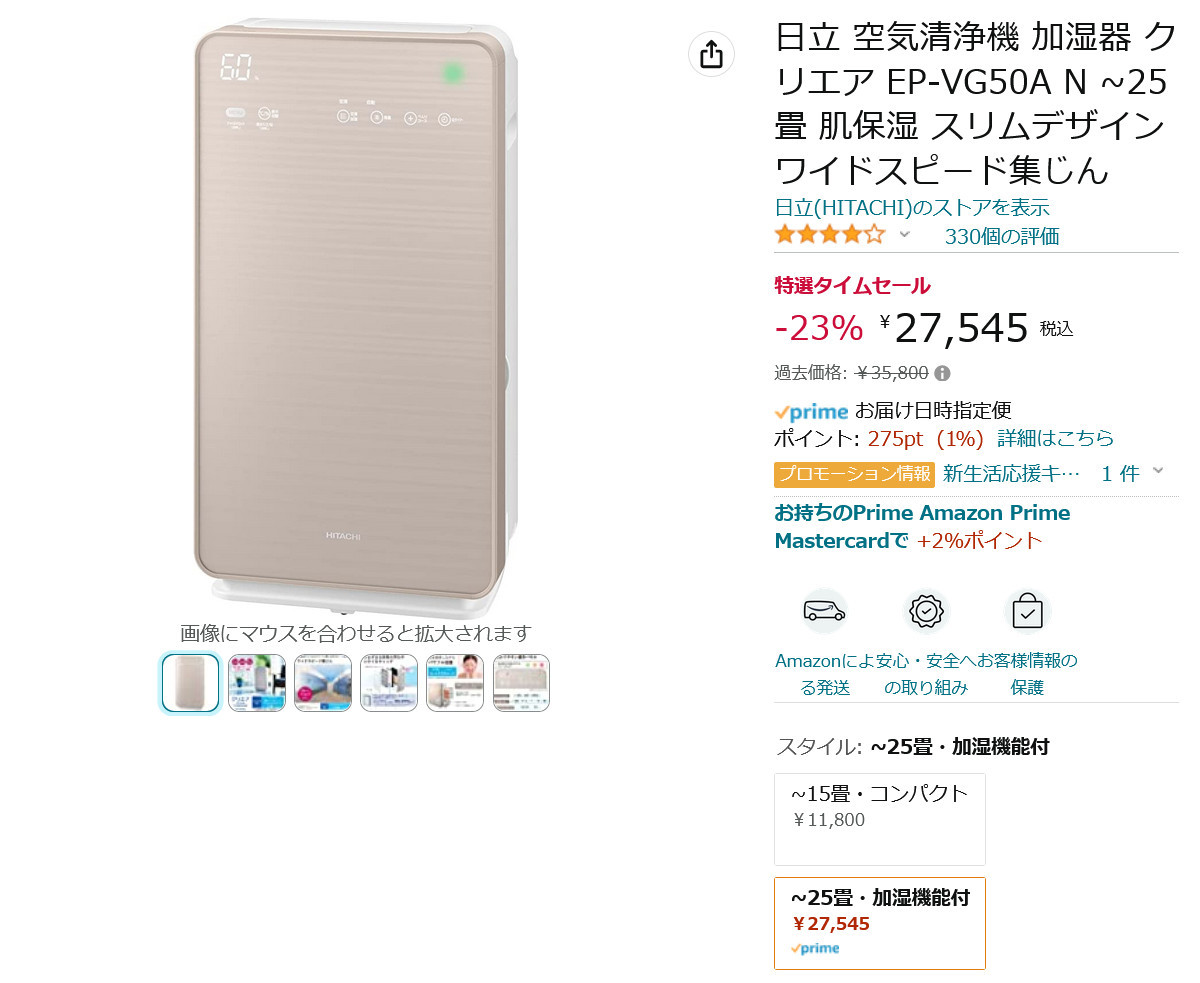This screenshot has width=1200, height=983.
Task: Expand the star rating dropdown chevron
Action: coord(904,235)
